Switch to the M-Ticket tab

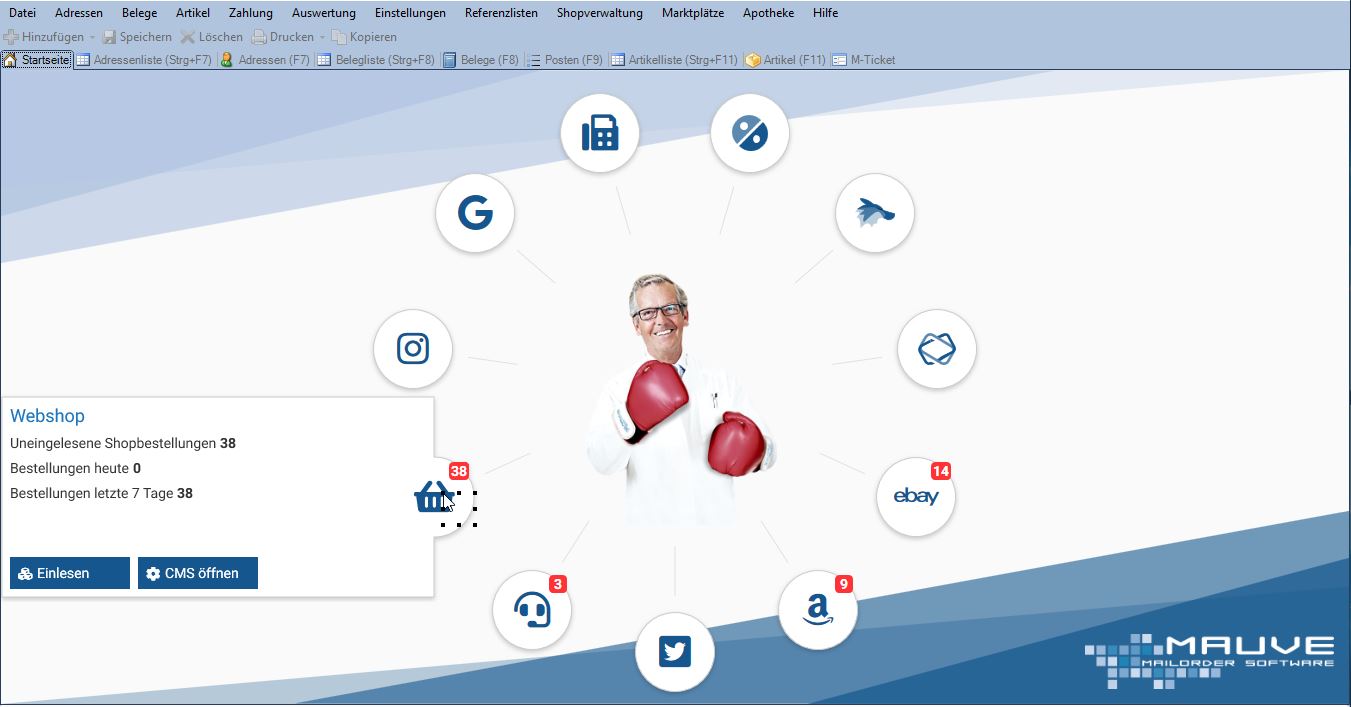(864, 60)
